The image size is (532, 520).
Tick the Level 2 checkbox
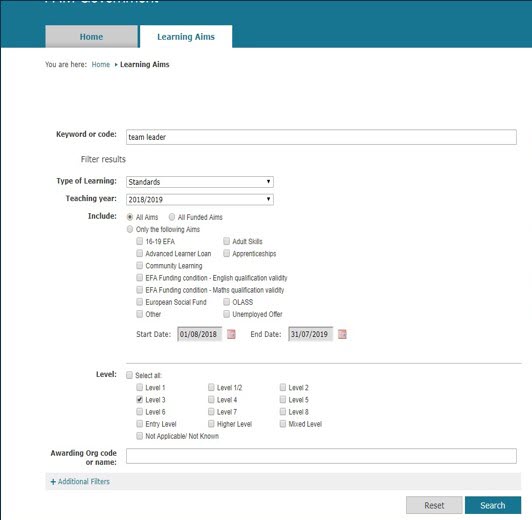(x=283, y=387)
